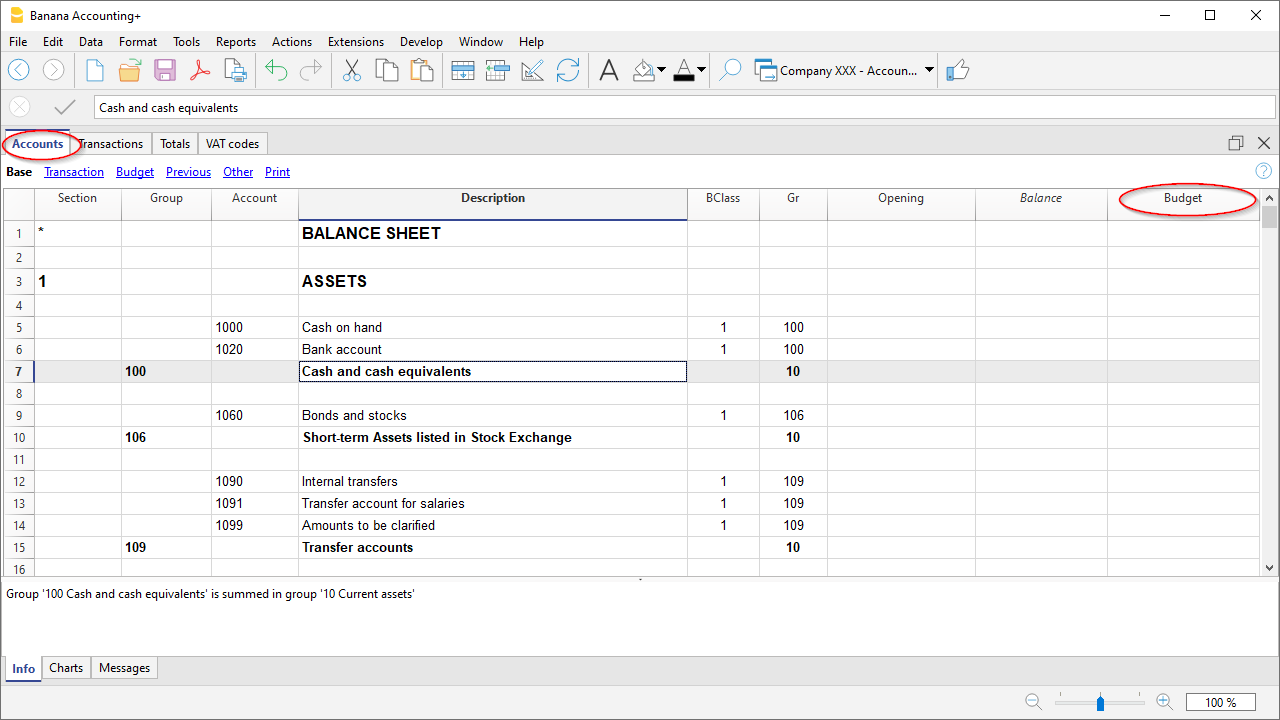Open the Company XXX file dropdown
The width and height of the screenshot is (1280, 720).
929,70
